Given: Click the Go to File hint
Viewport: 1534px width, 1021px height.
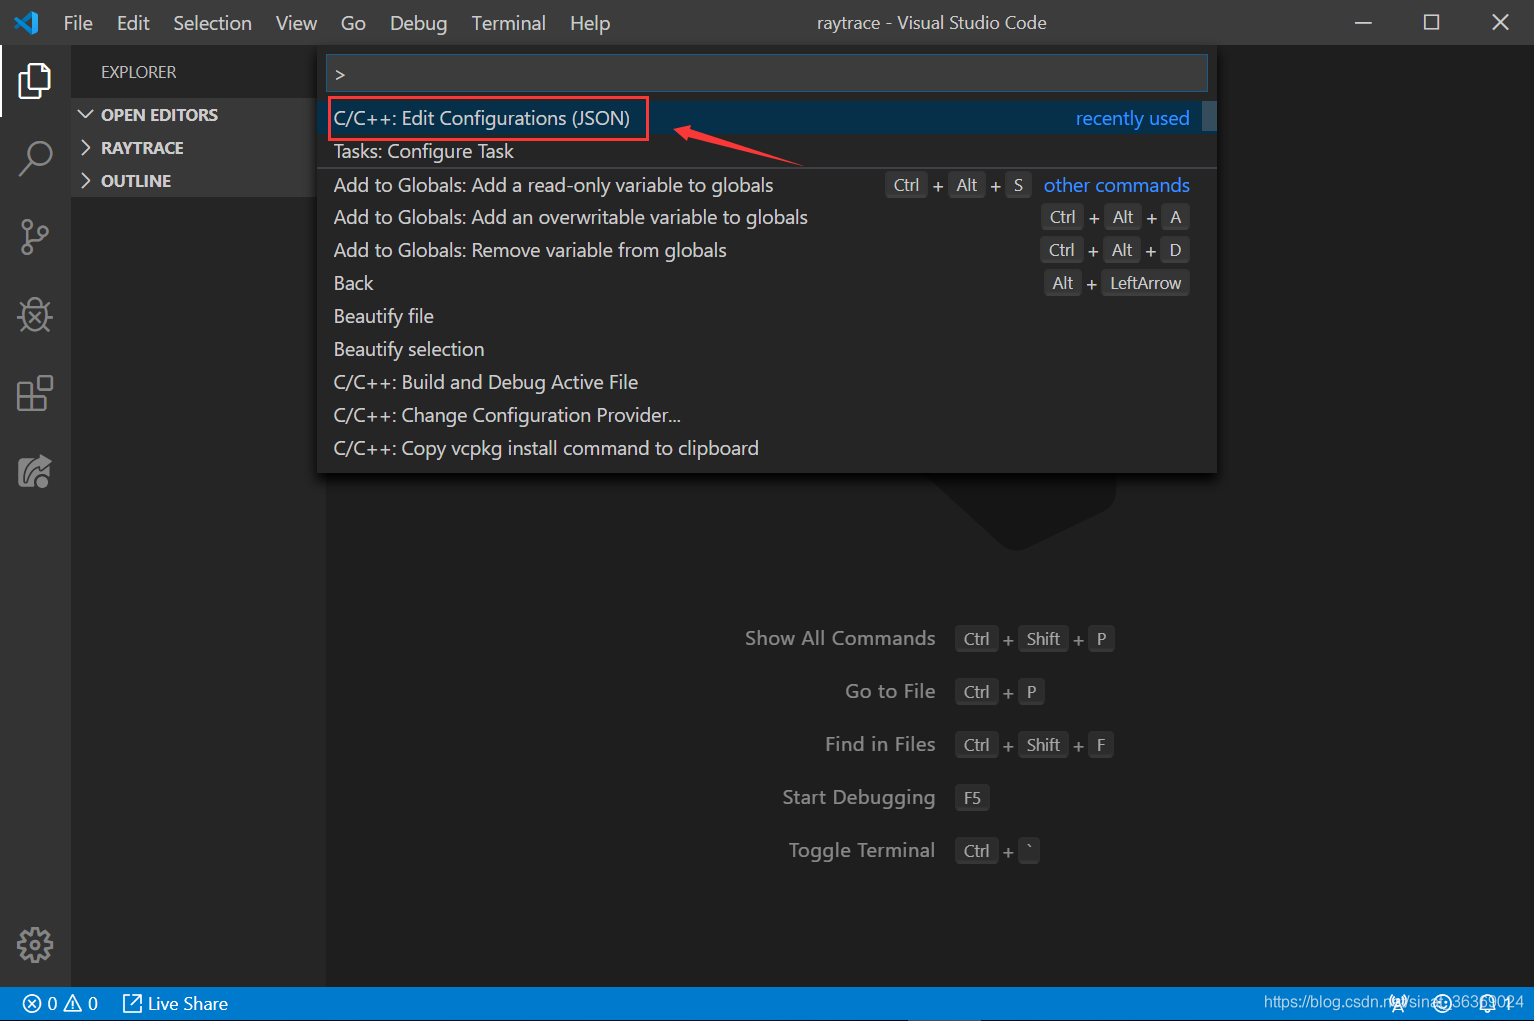Looking at the screenshot, I should click(x=890, y=691).
